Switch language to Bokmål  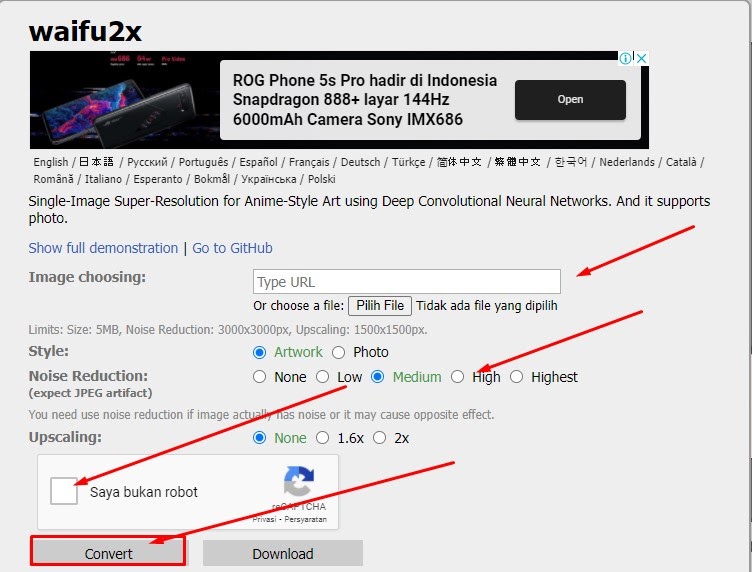(212, 179)
